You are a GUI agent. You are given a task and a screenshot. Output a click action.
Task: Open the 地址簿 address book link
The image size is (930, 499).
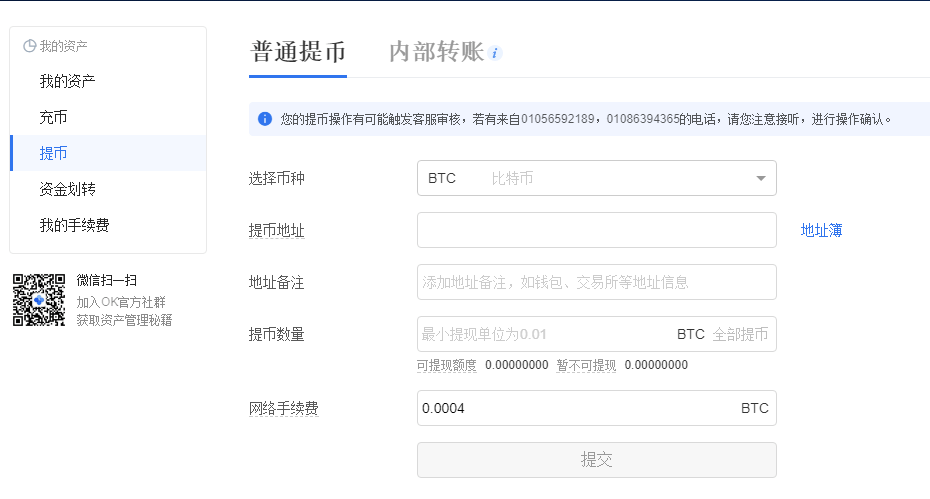pos(821,230)
